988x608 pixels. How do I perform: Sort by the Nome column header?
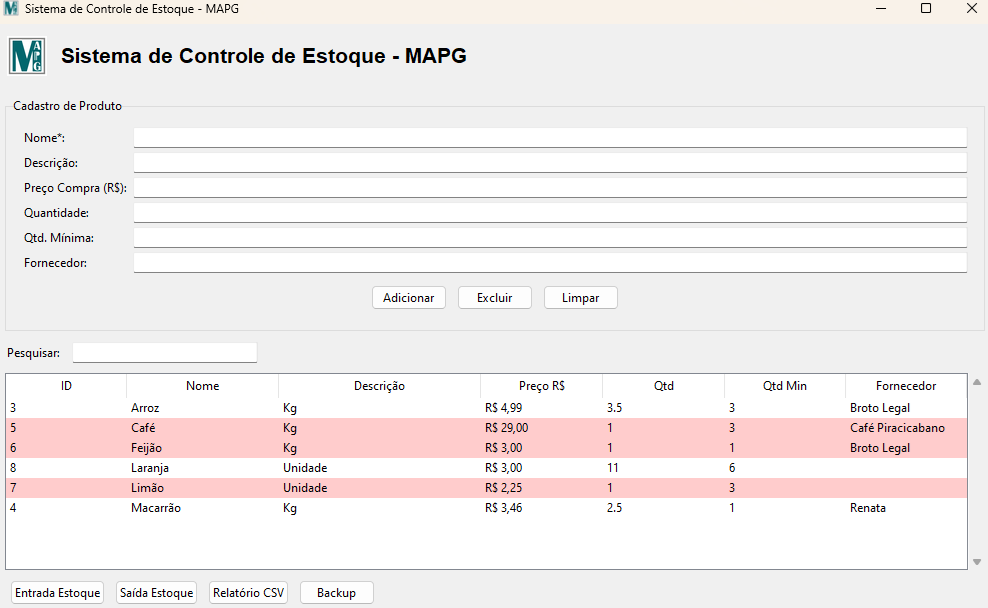click(202, 386)
